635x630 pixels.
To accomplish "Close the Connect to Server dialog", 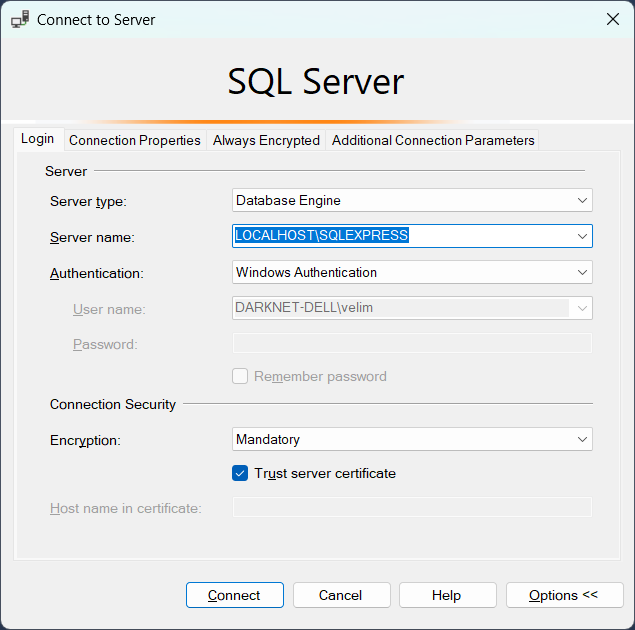I will tap(612, 19).
